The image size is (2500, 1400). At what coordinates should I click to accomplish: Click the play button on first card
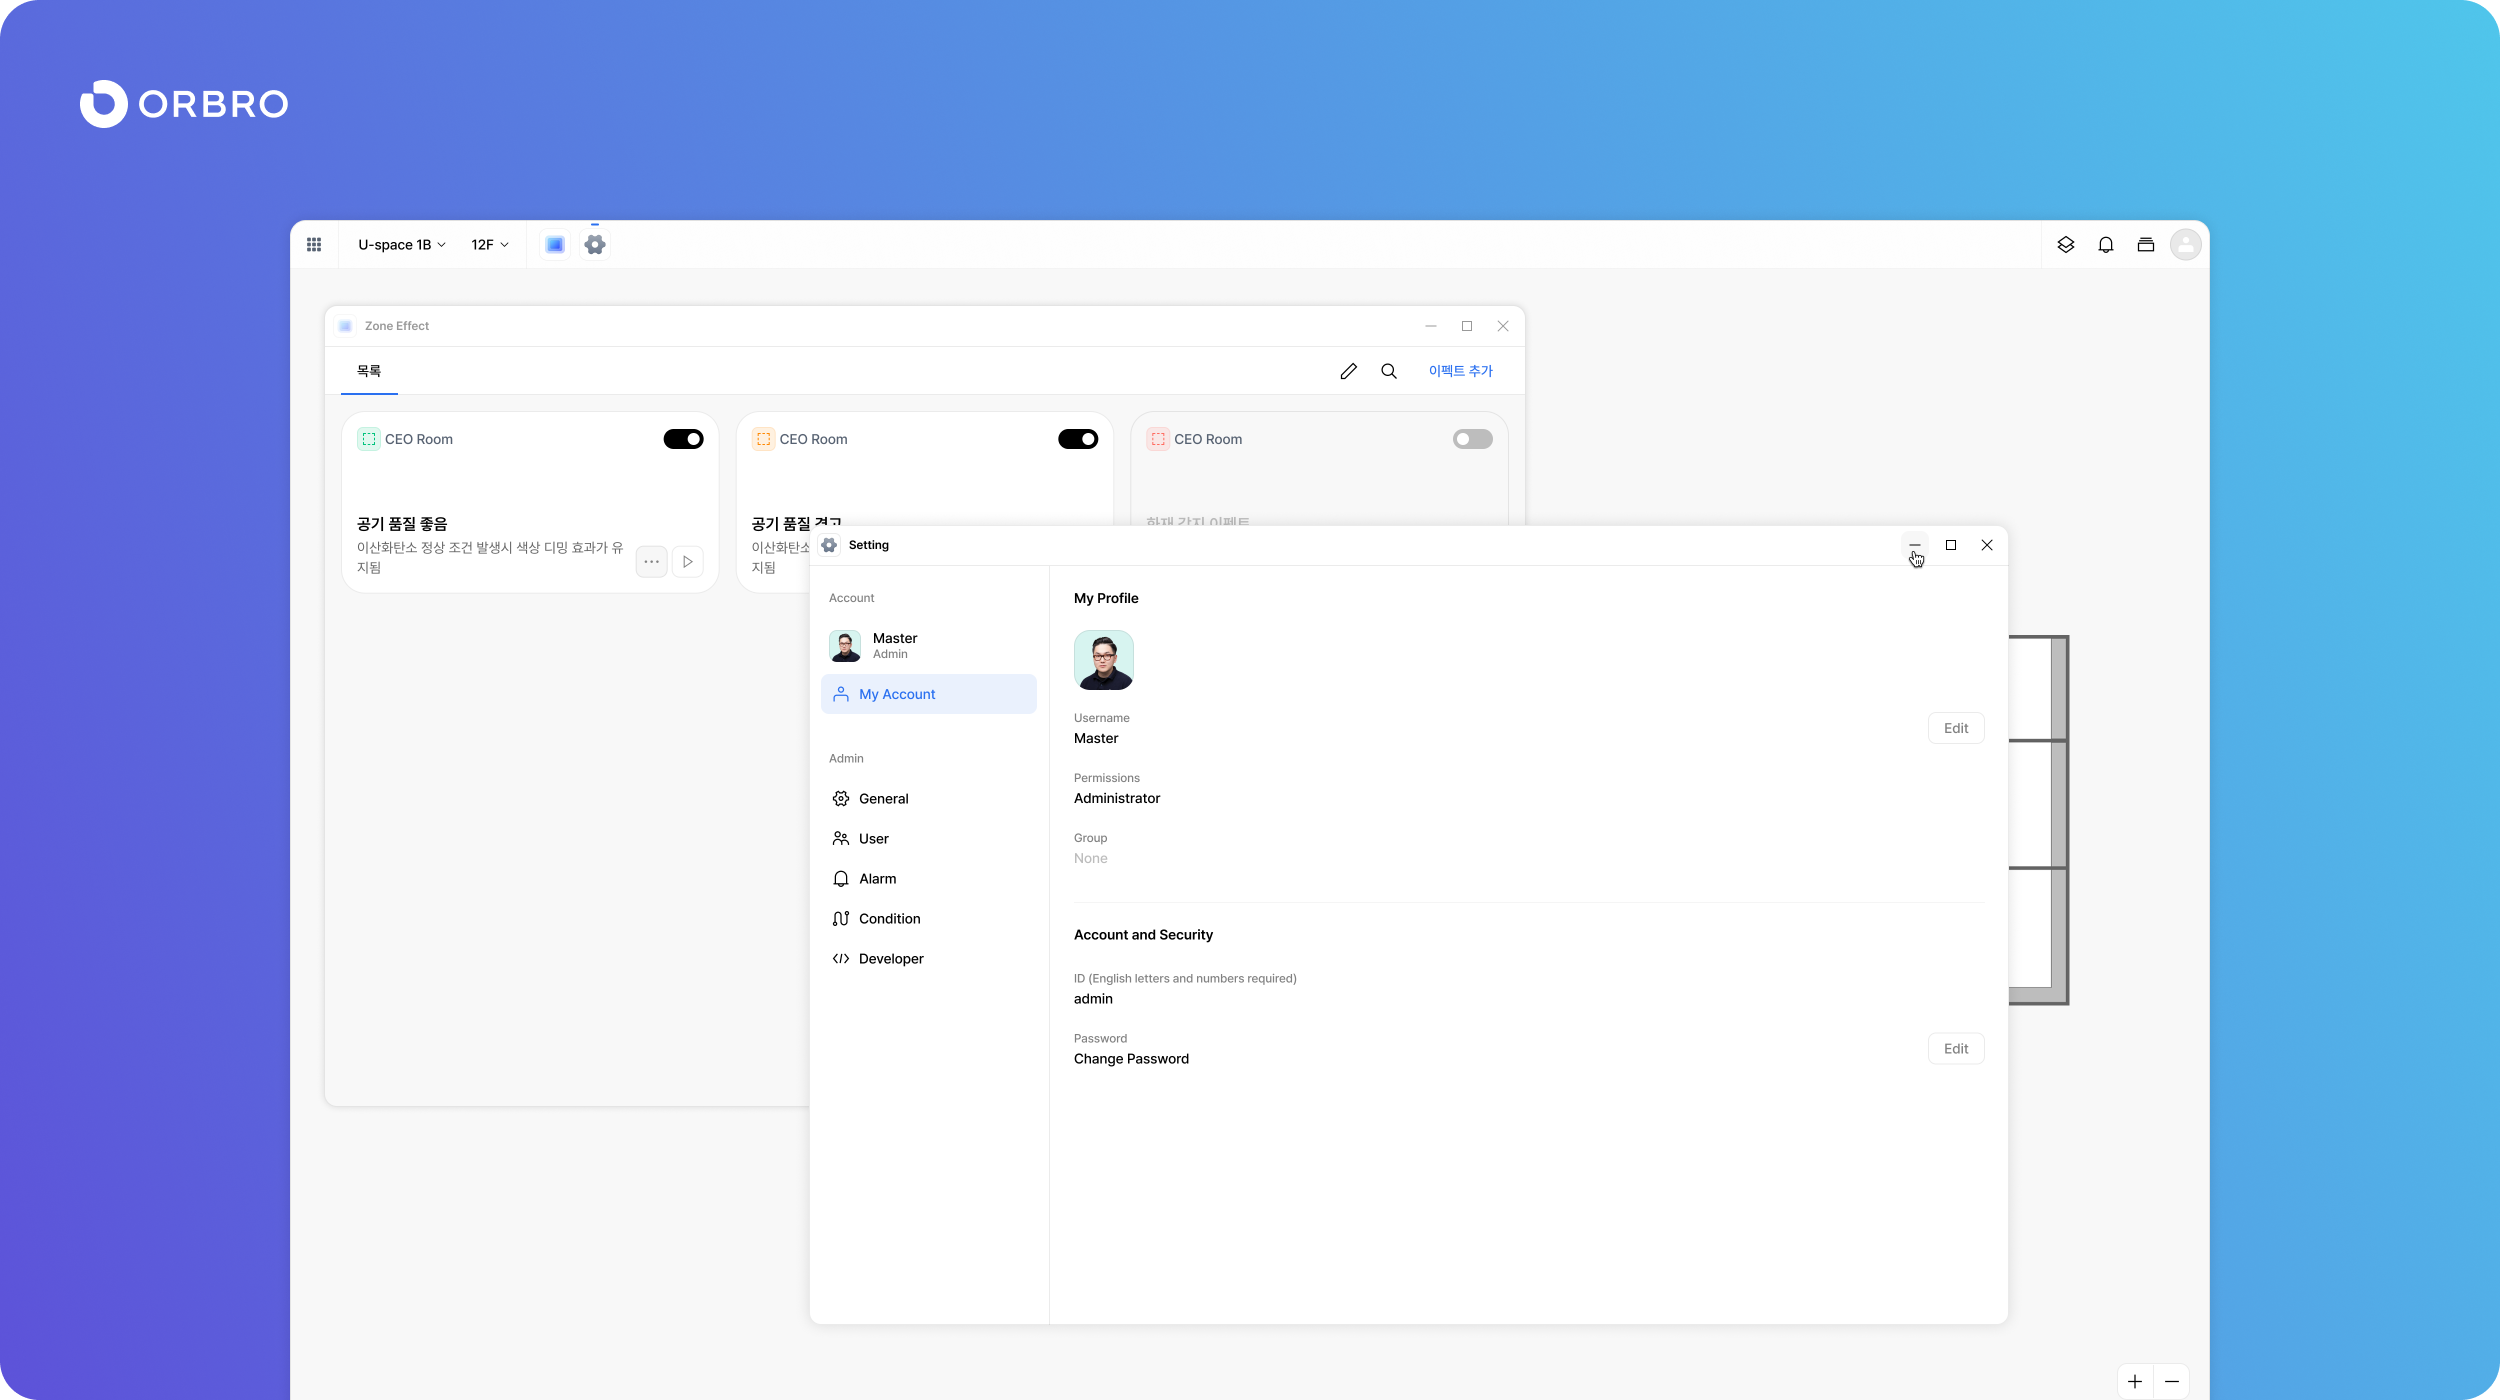pyautogui.click(x=688, y=562)
